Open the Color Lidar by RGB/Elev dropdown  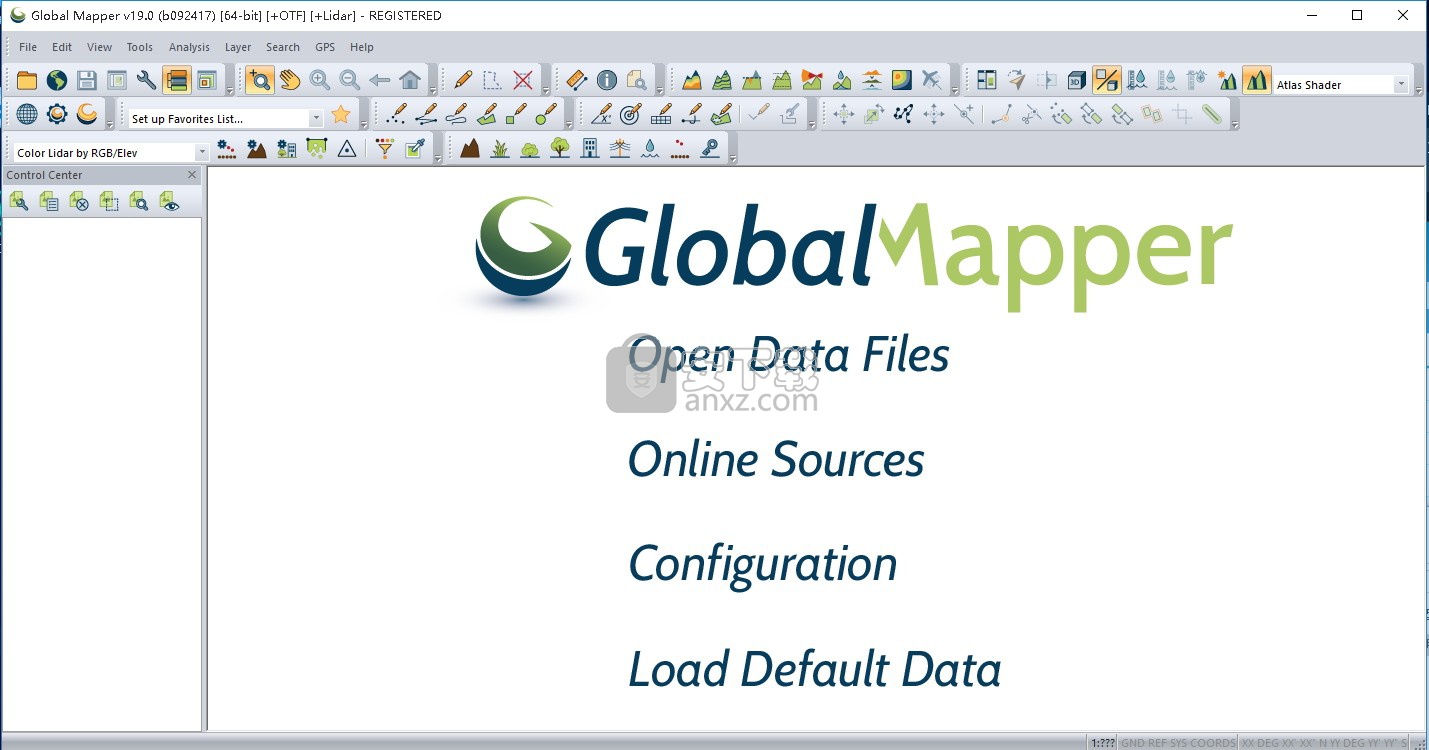pyautogui.click(x=201, y=153)
